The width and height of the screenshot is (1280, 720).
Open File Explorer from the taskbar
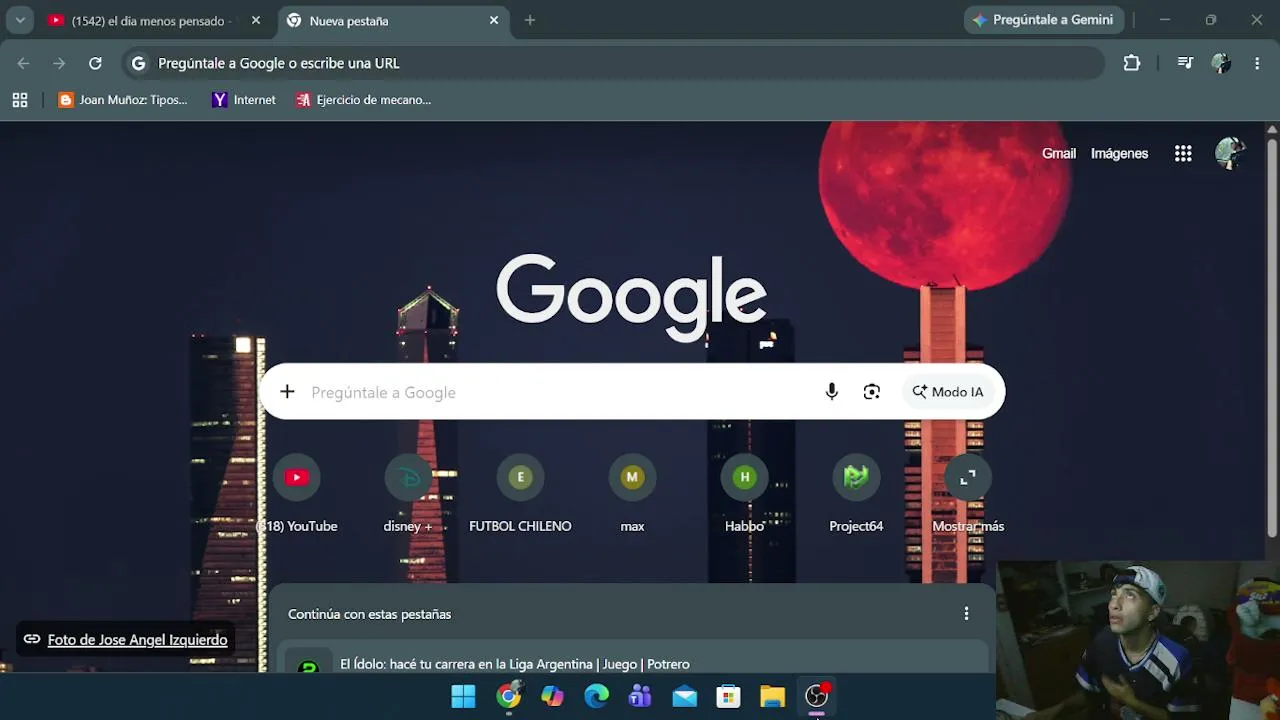point(772,696)
